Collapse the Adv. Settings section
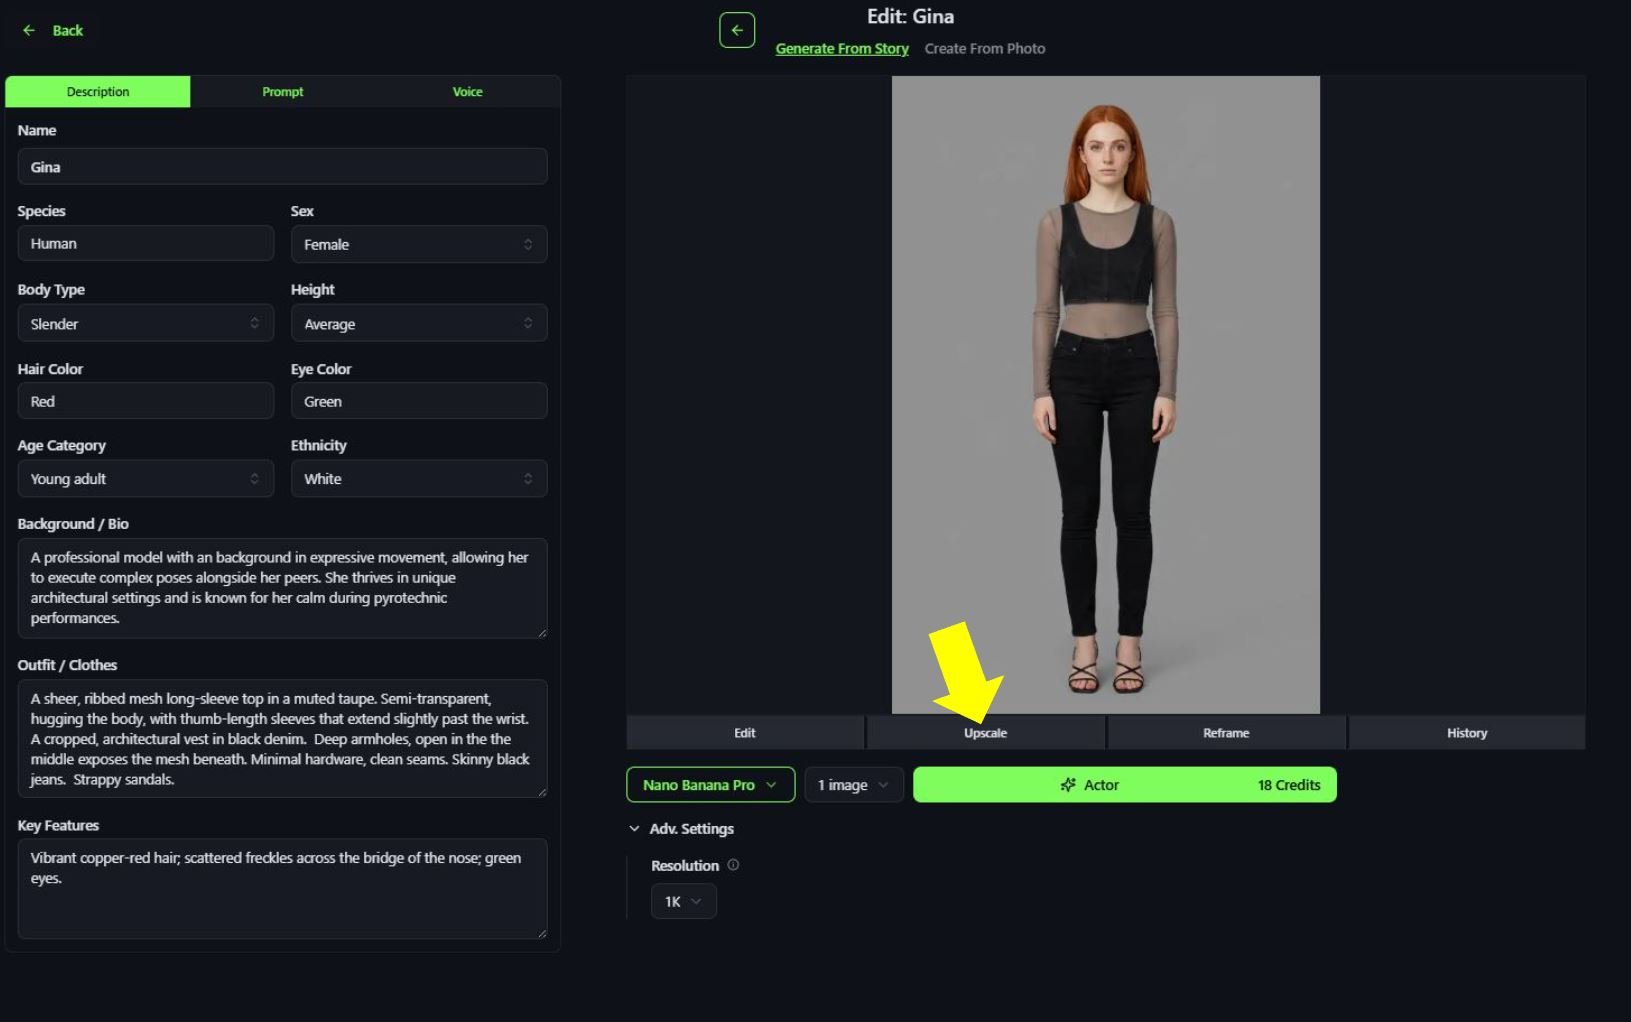1631x1022 pixels. [635, 828]
